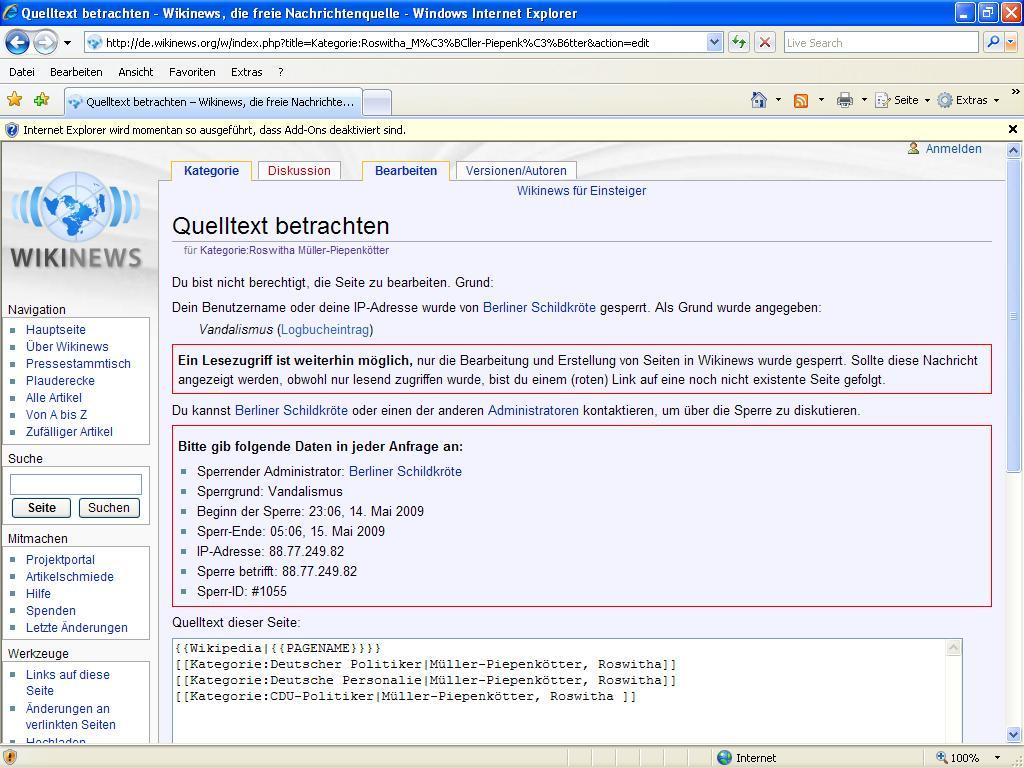Image resolution: width=1024 pixels, height=768 pixels.
Task: Open the Print dropdown arrow
Action: [864, 100]
